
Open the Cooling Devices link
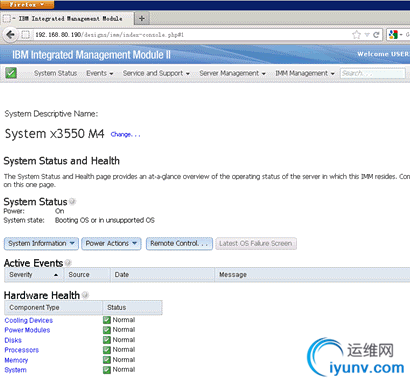click(29, 320)
